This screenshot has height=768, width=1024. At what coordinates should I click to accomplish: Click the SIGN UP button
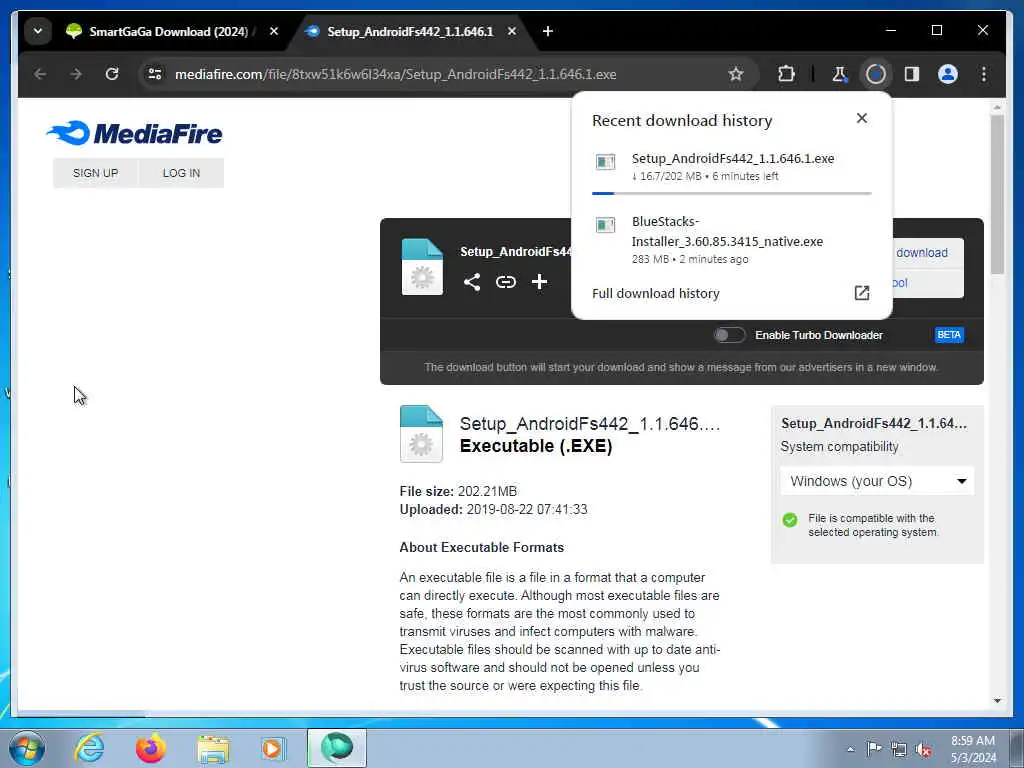[95, 173]
